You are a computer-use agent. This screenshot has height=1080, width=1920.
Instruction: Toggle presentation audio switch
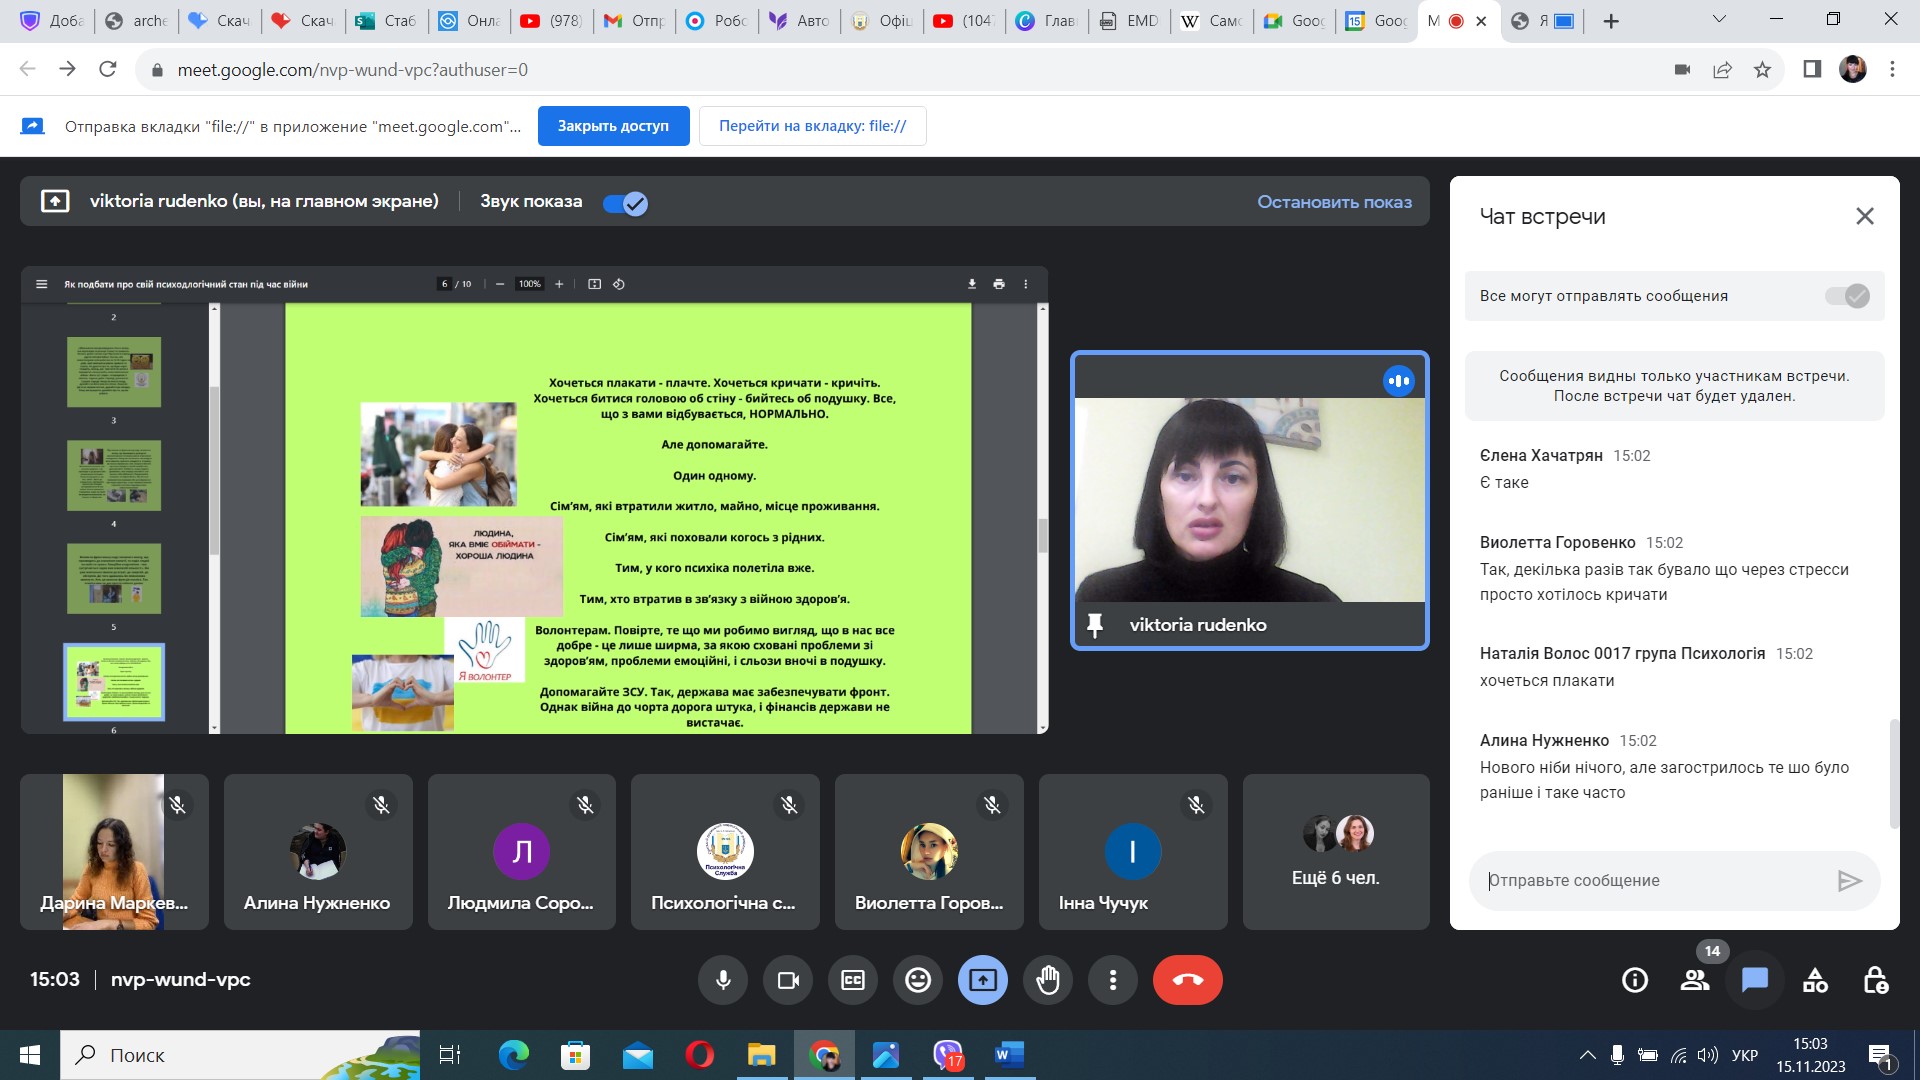pos(626,203)
